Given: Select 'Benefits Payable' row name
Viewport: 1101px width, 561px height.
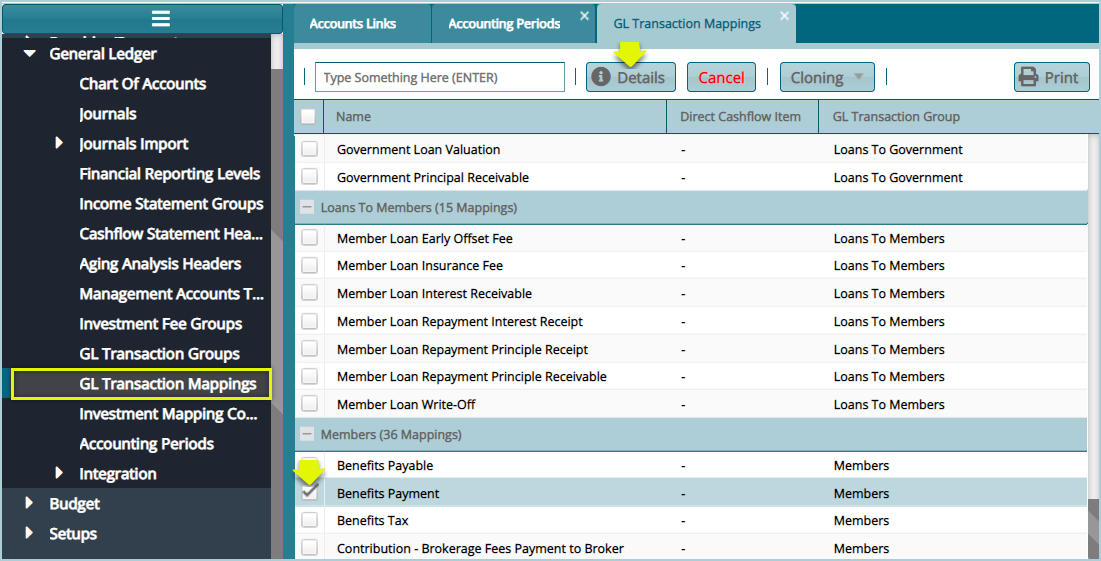Looking at the screenshot, I should (x=385, y=466).
